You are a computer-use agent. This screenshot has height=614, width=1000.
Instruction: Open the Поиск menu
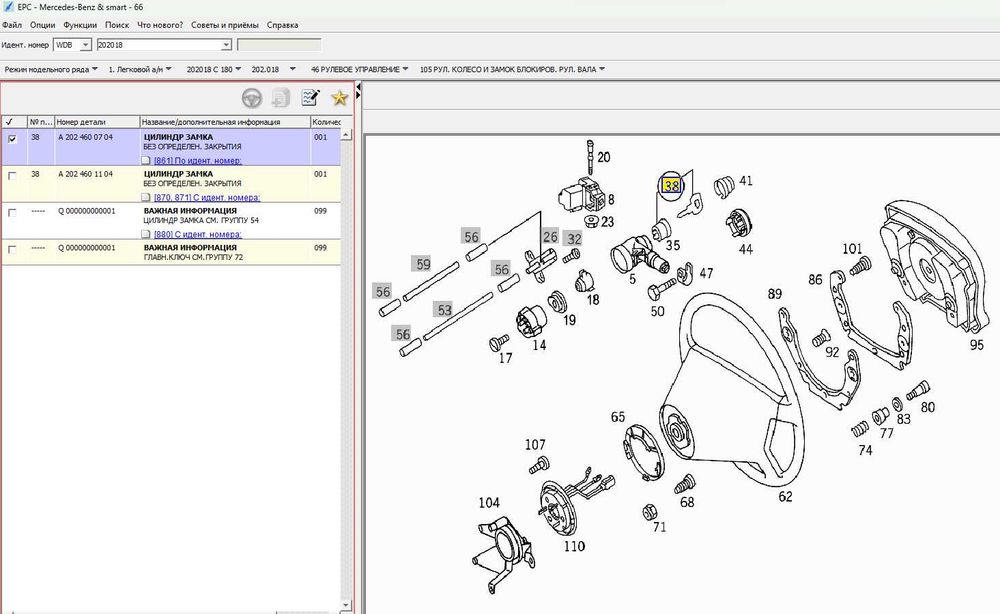coord(117,25)
